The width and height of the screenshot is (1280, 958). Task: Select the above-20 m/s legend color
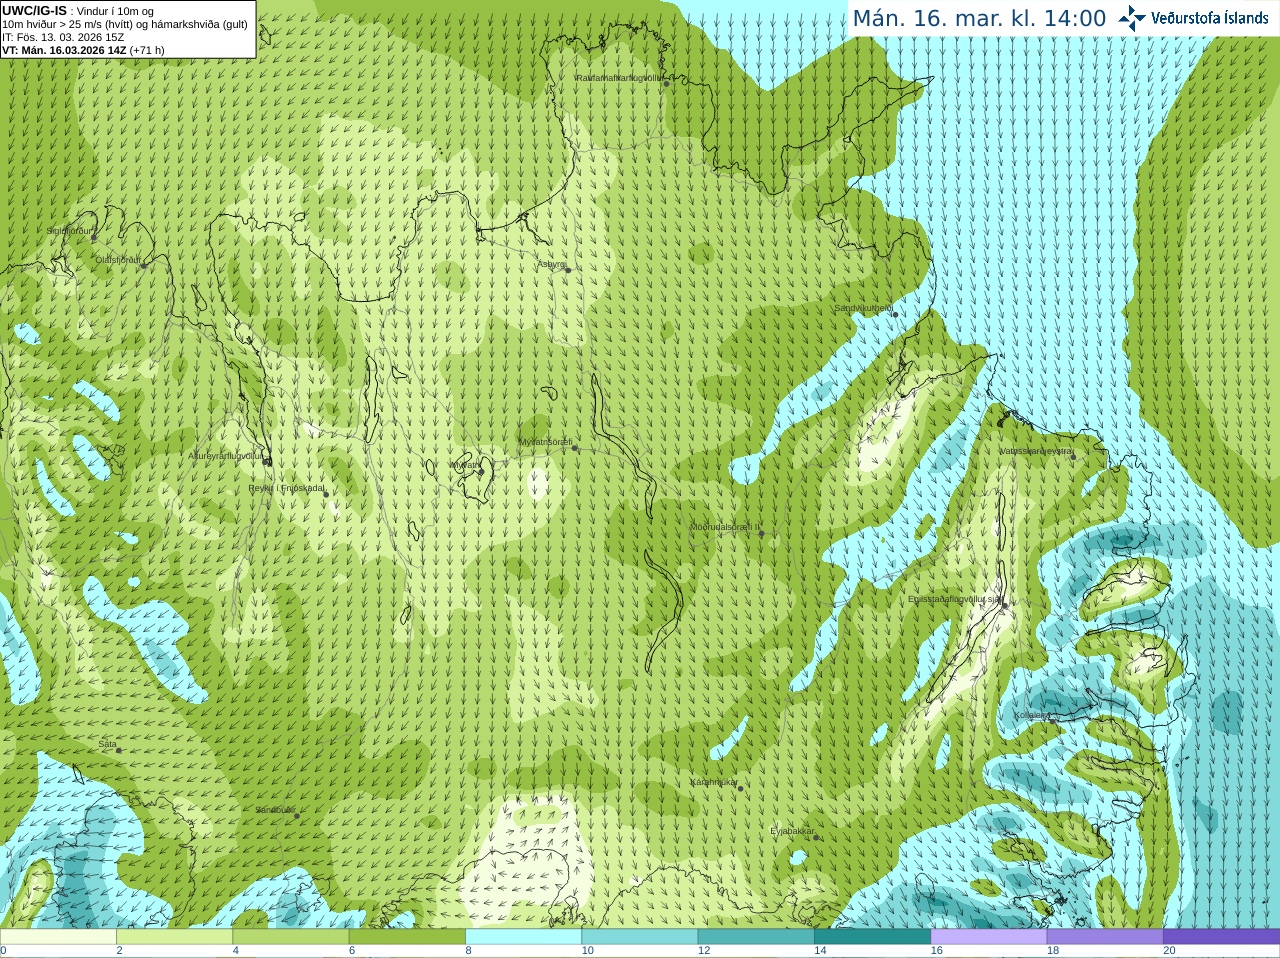pyautogui.click(x=1221, y=937)
